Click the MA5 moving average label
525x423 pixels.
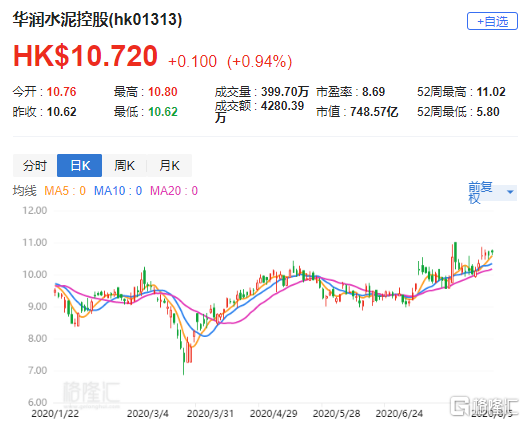coord(65,191)
